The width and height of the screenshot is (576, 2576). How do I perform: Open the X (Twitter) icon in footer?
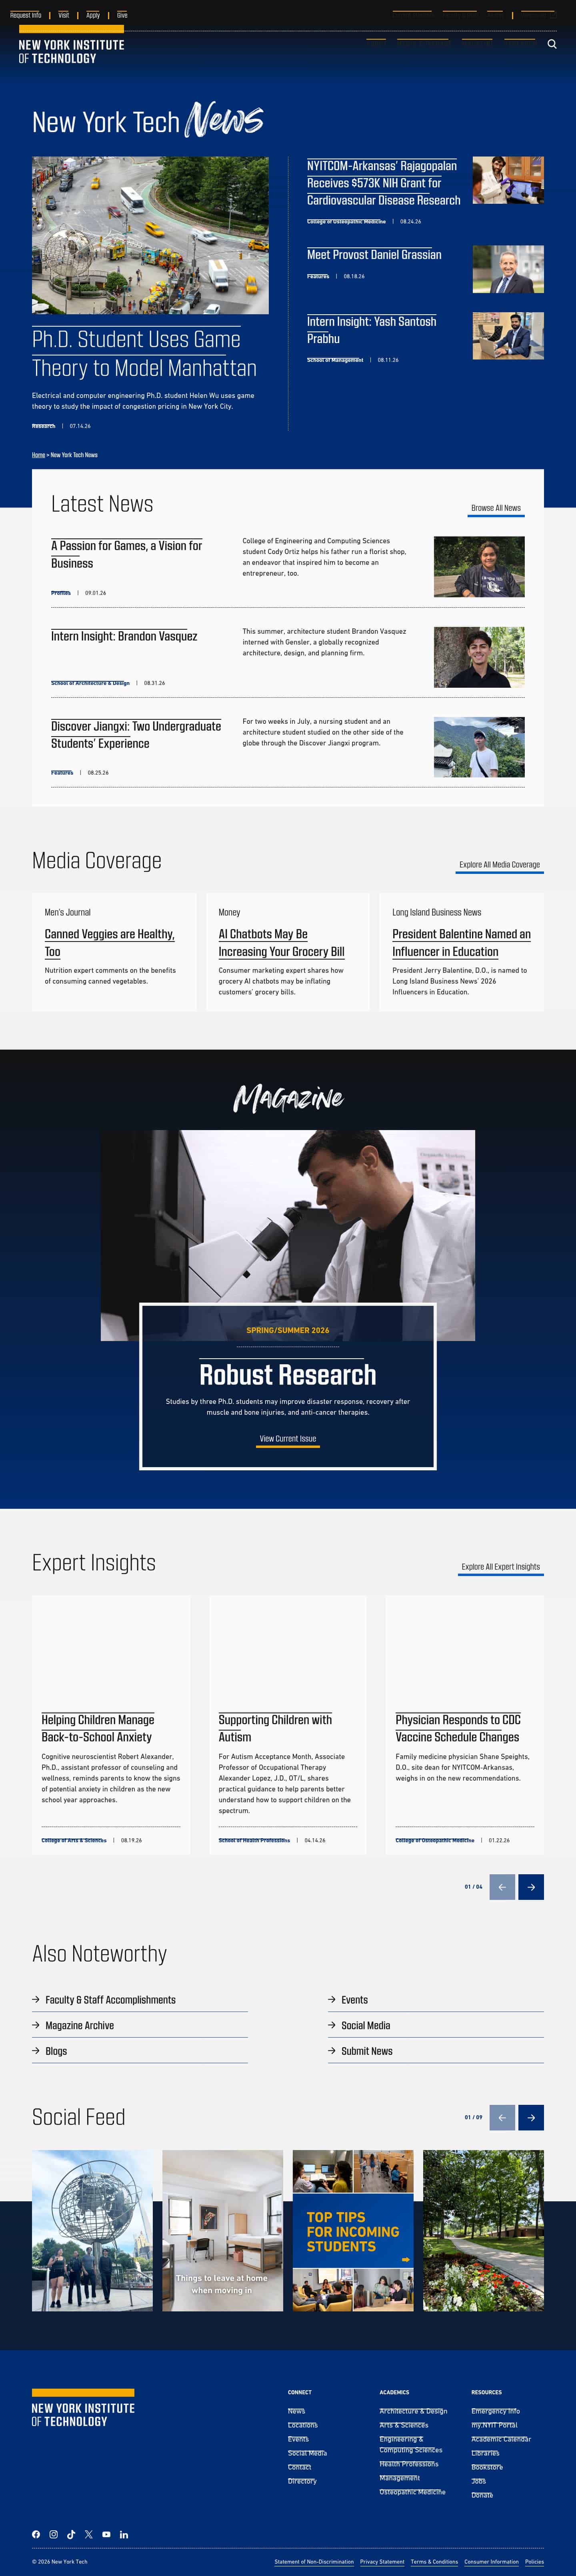point(89,2534)
